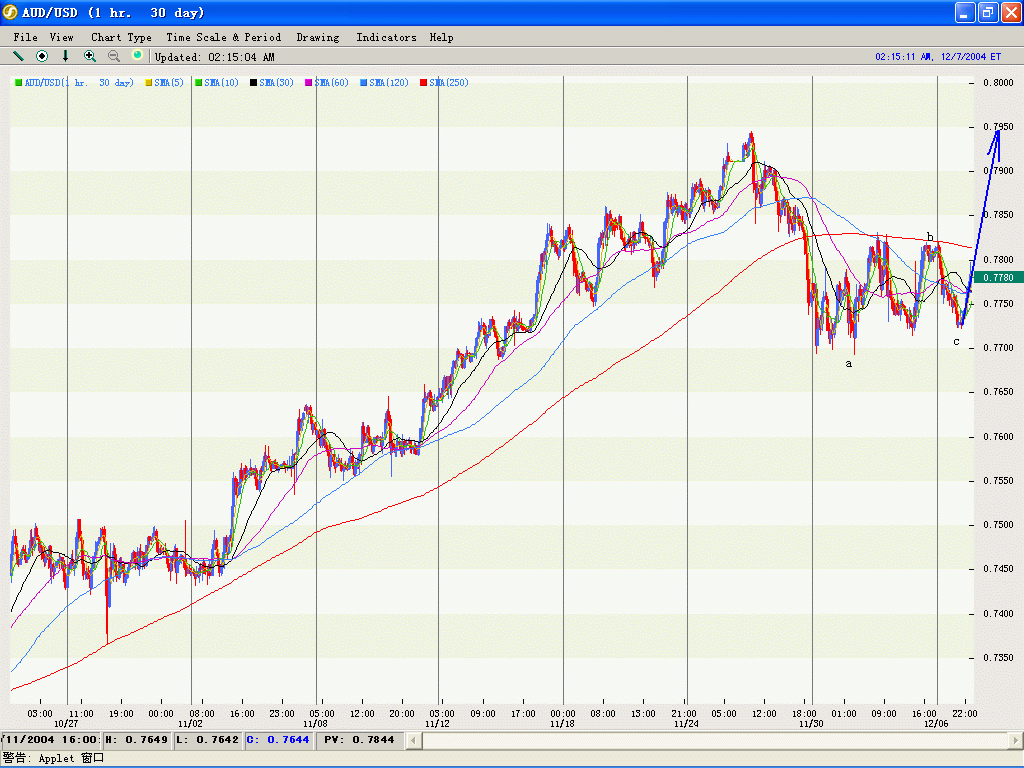Open the Help menu
Viewport: 1024px width, 768px height.
pos(441,37)
